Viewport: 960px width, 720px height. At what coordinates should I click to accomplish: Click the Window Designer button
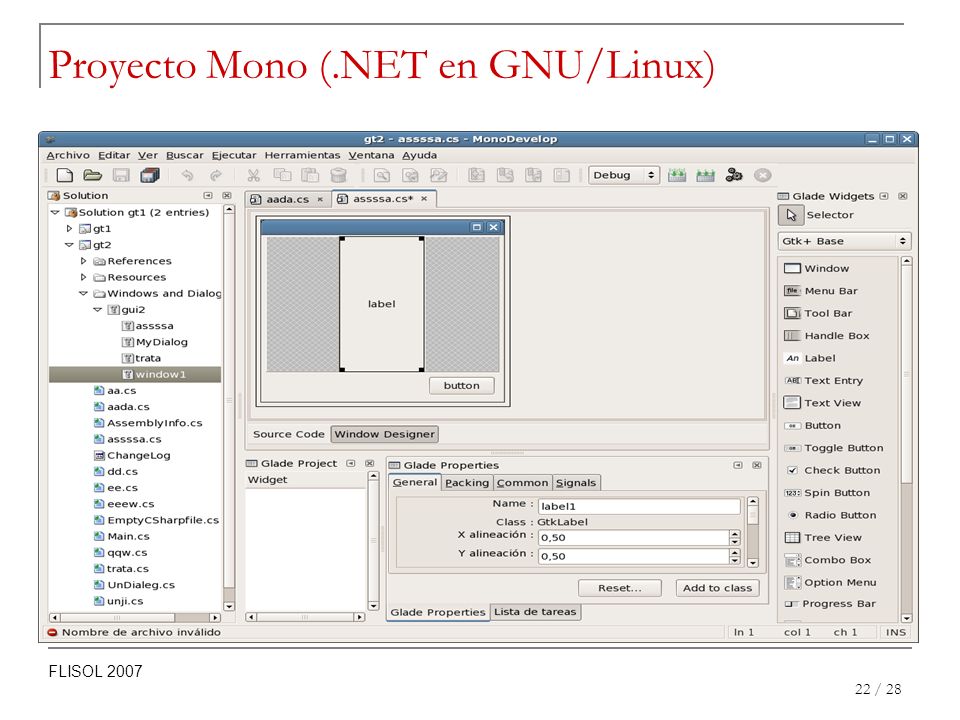coord(384,434)
